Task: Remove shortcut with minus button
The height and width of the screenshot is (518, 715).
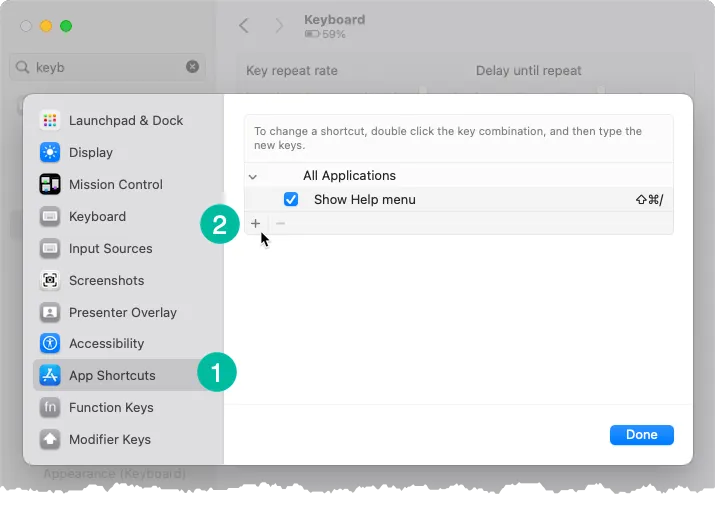Action: (280, 223)
